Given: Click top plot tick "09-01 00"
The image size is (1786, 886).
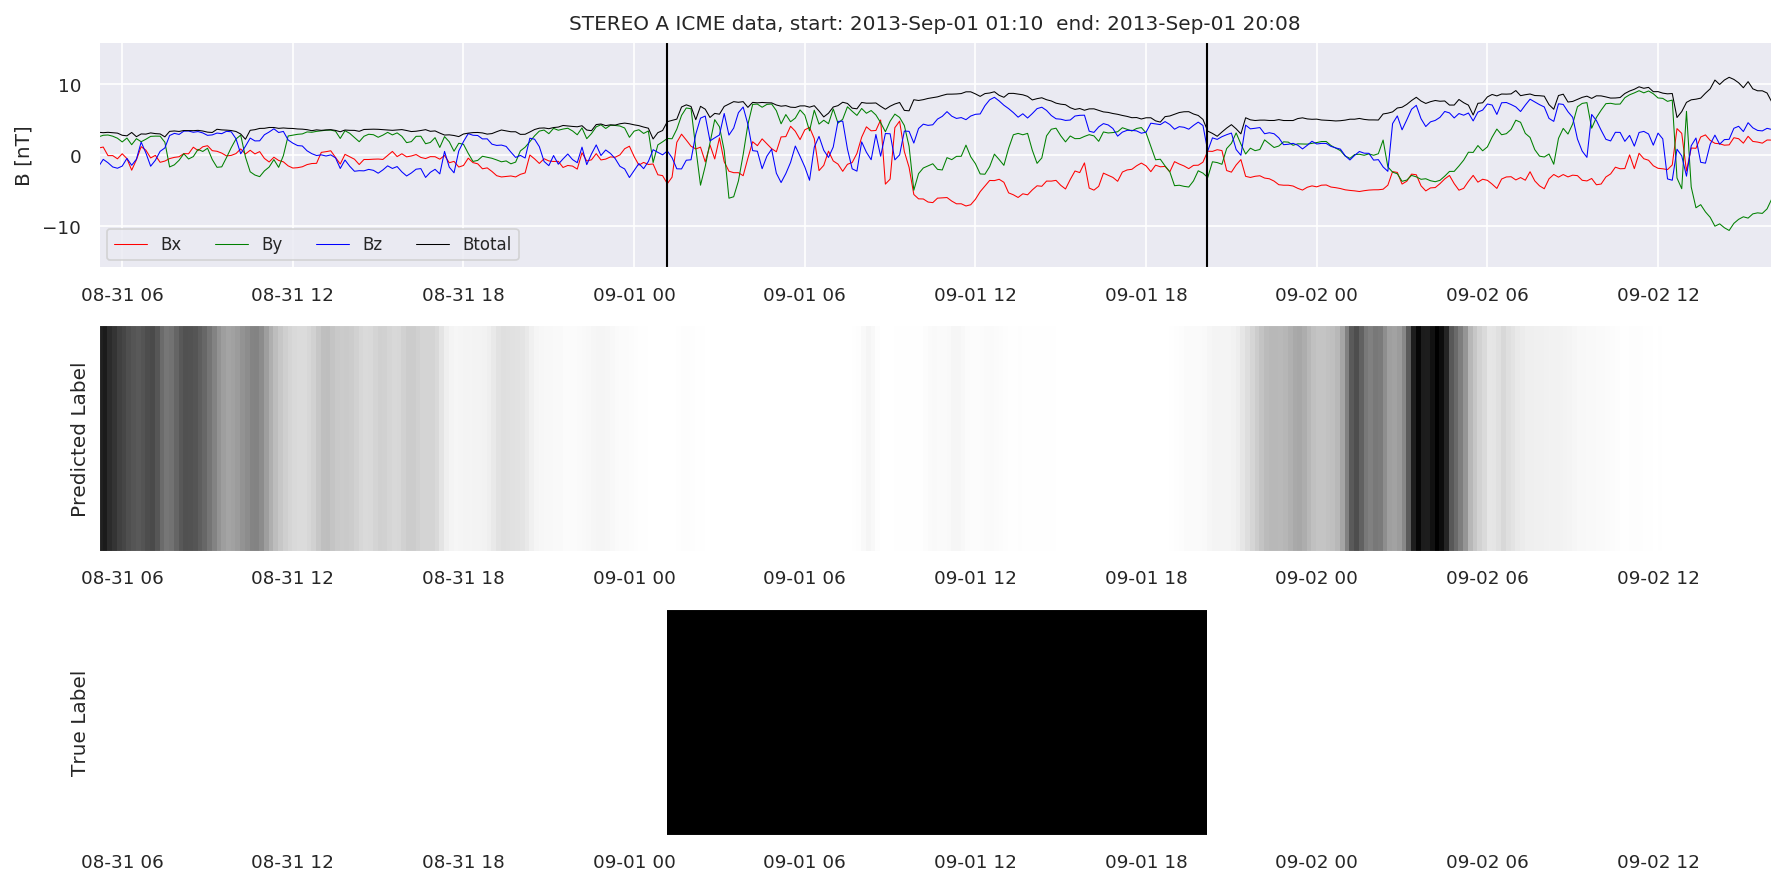Looking at the screenshot, I should 634,295.
